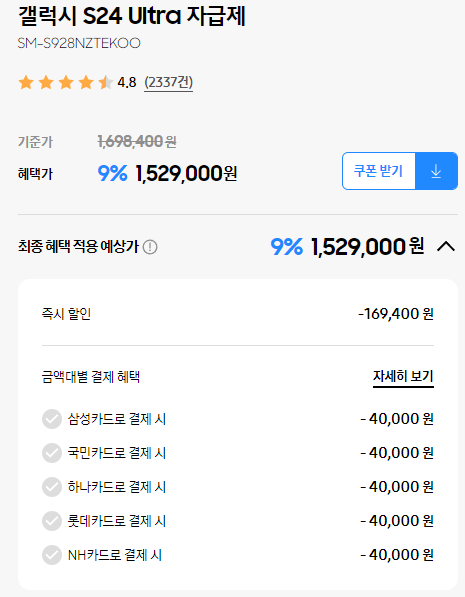Image resolution: width=465 pixels, height=597 pixels.
Task: Toggle the 롯데카드로 결제 시 checkmark
Action: (x=52, y=521)
